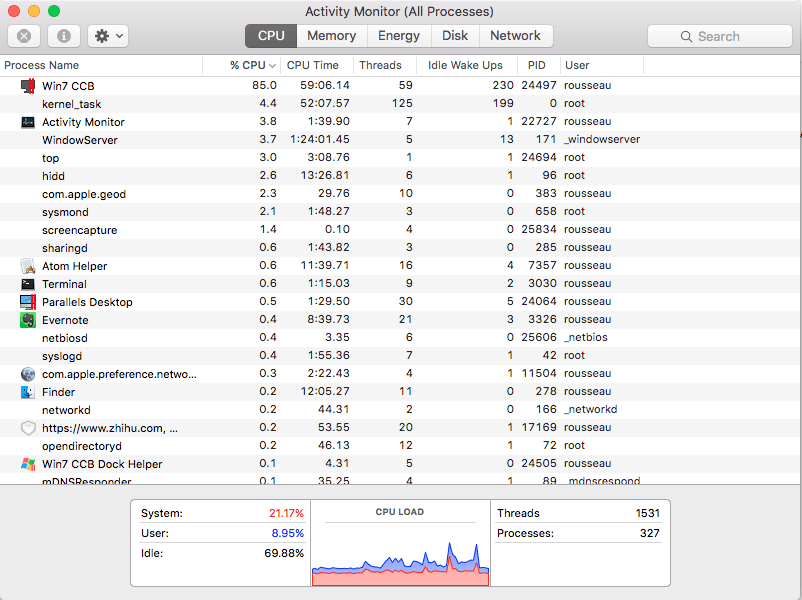
Task: Click the 85.0 CPU percentage value
Action: click(x=264, y=85)
